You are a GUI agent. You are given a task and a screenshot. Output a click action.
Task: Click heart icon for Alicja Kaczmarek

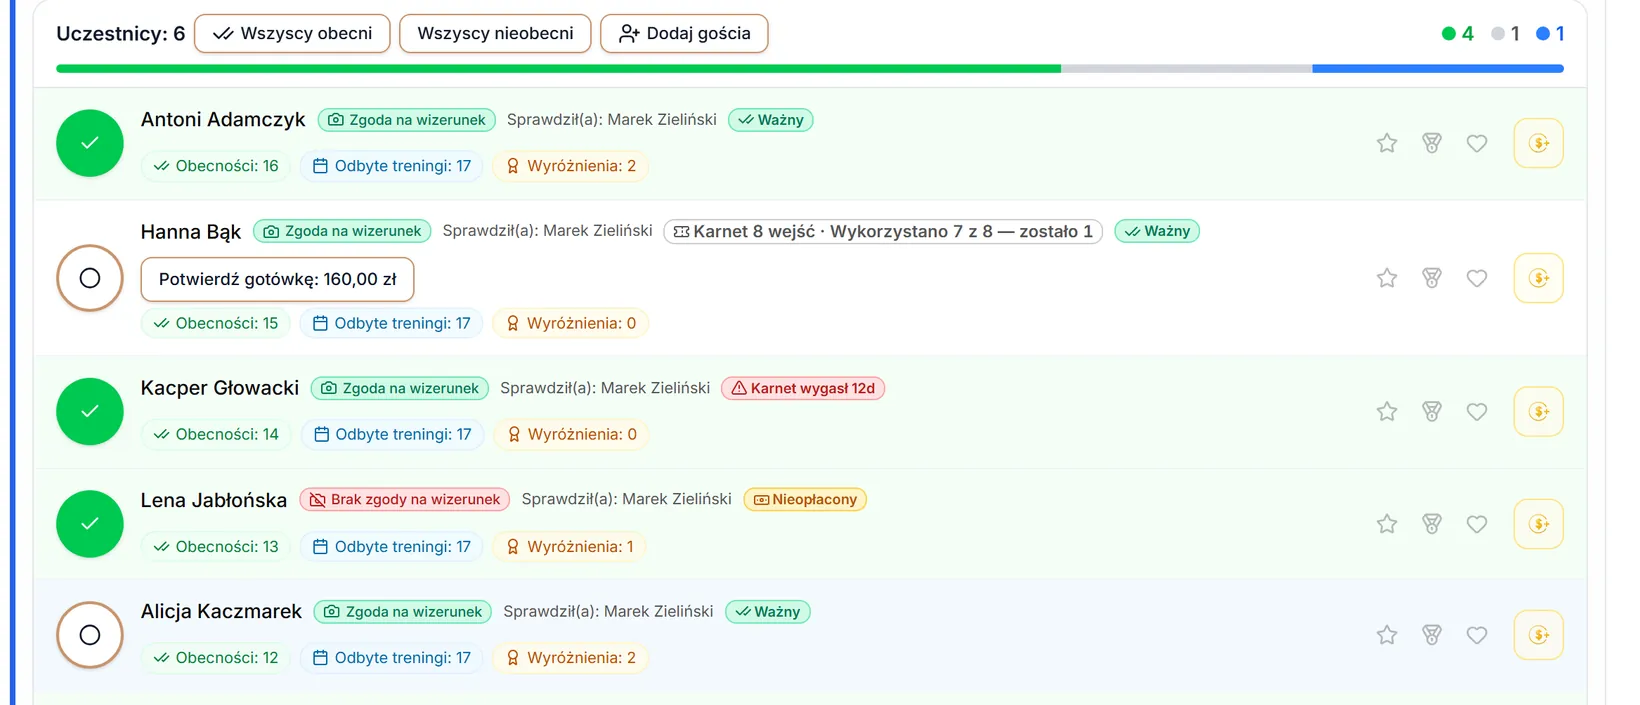point(1477,635)
